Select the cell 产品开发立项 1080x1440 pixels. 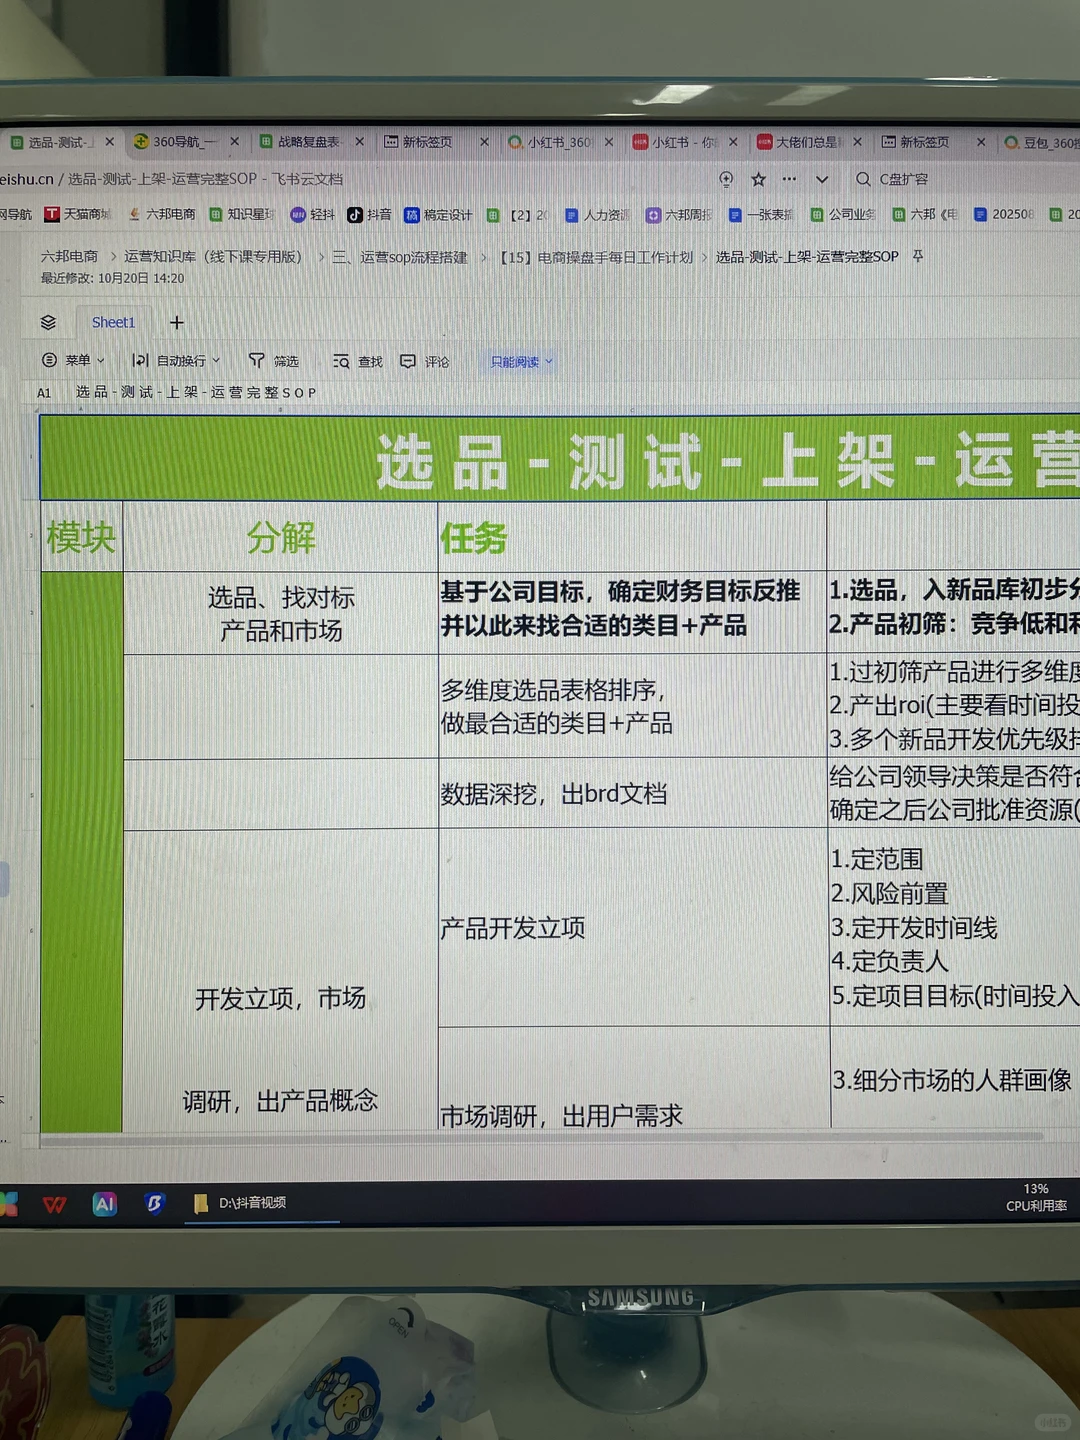point(634,928)
